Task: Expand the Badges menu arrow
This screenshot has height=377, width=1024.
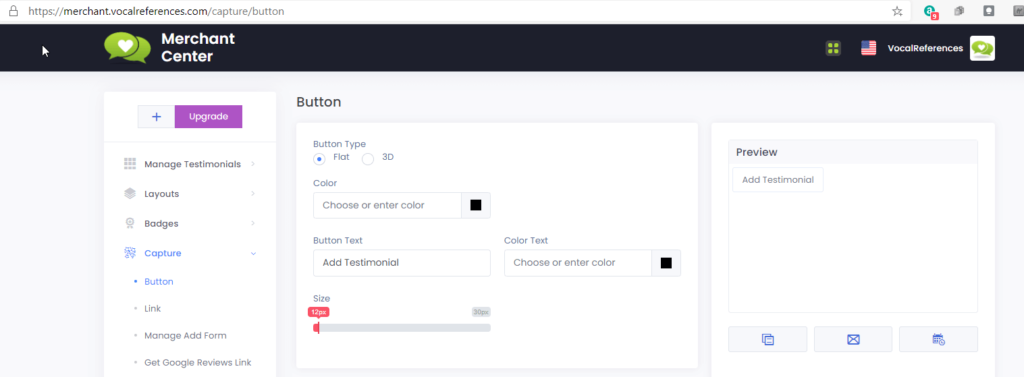Action: (x=253, y=223)
